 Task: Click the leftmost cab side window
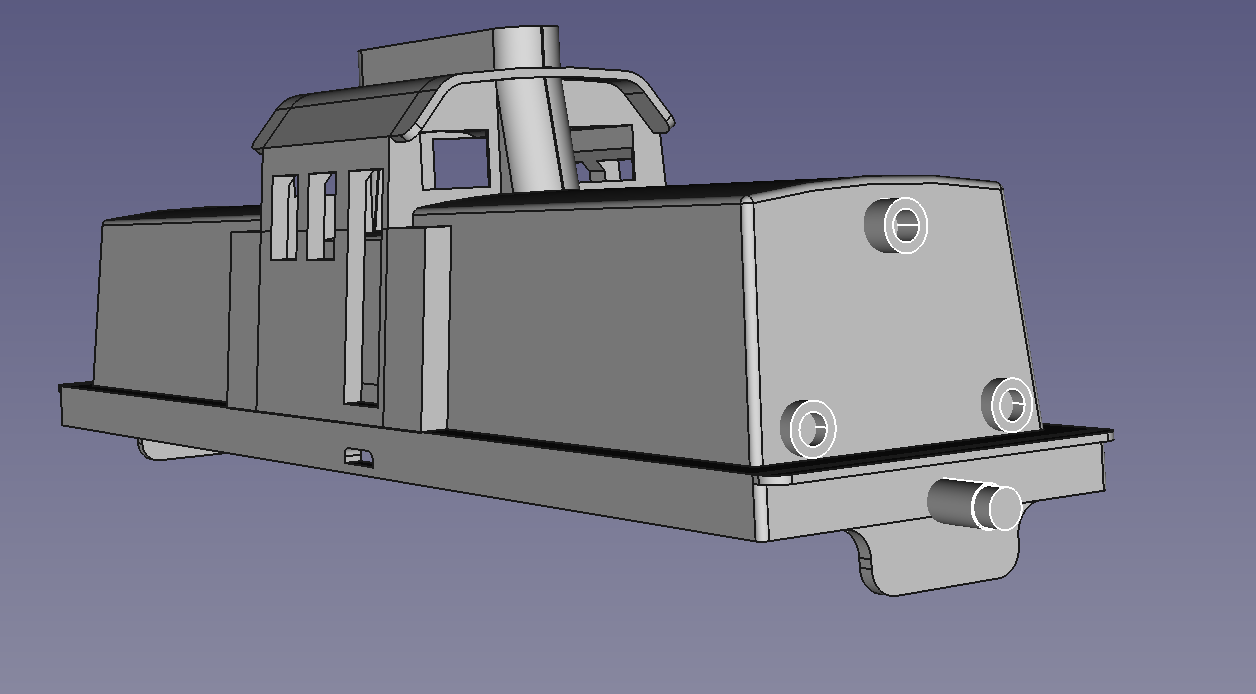click(x=284, y=217)
